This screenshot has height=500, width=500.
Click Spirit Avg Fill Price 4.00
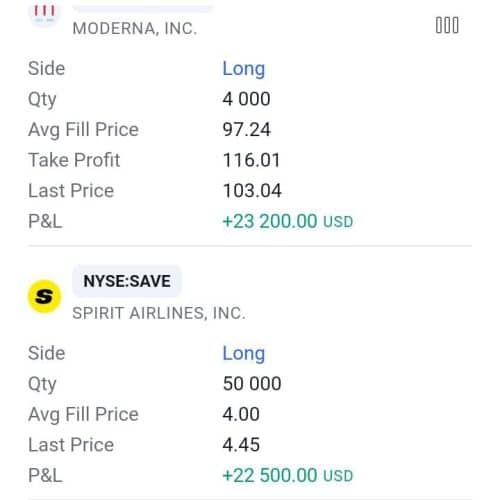(241, 414)
